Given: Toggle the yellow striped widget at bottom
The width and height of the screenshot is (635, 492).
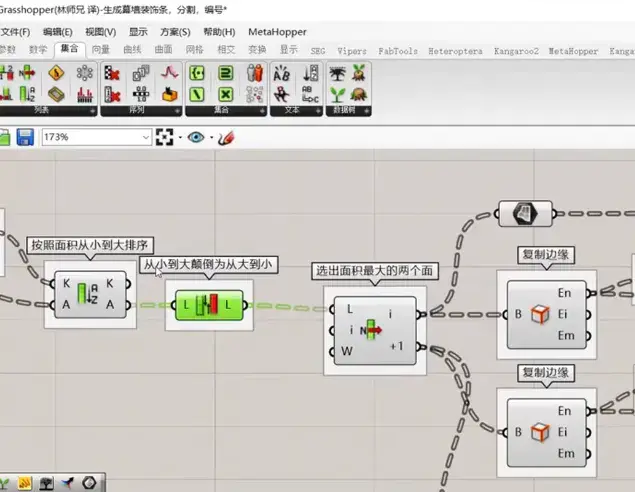Looking at the screenshot, I should click(x=25, y=483).
